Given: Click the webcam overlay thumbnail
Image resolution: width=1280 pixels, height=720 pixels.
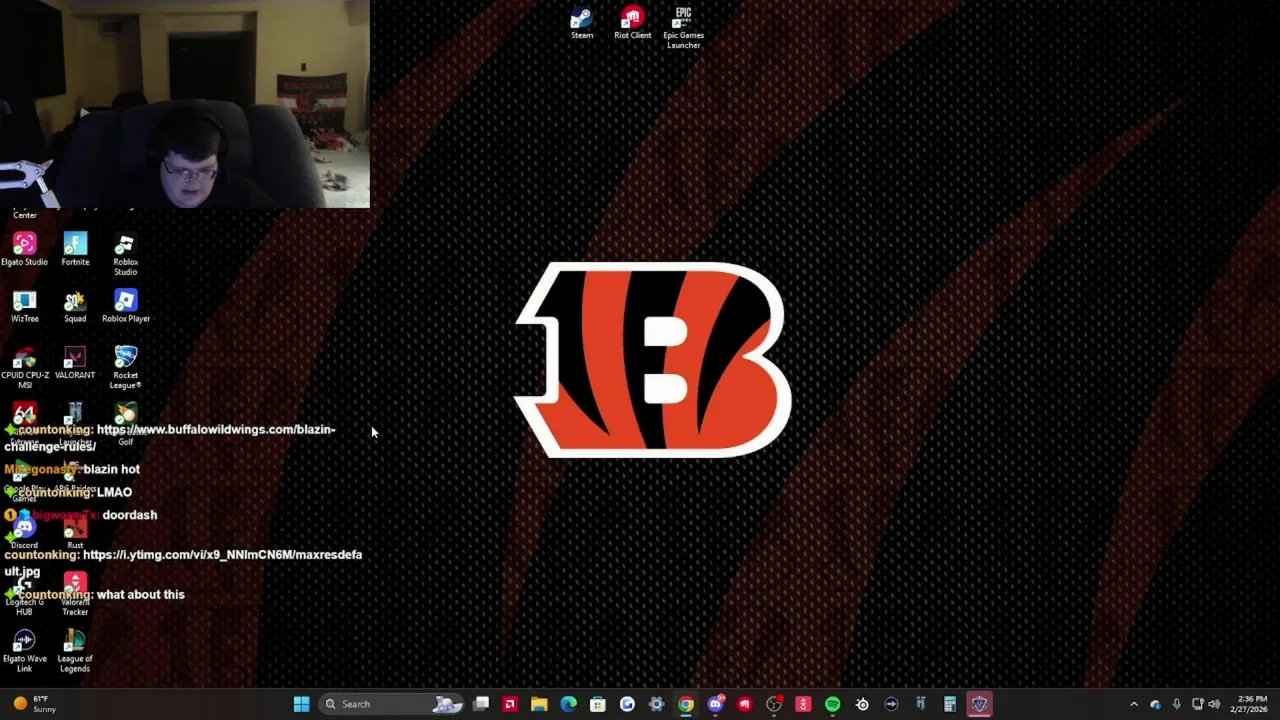Looking at the screenshot, I should pyautogui.click(x=185, y=104).
